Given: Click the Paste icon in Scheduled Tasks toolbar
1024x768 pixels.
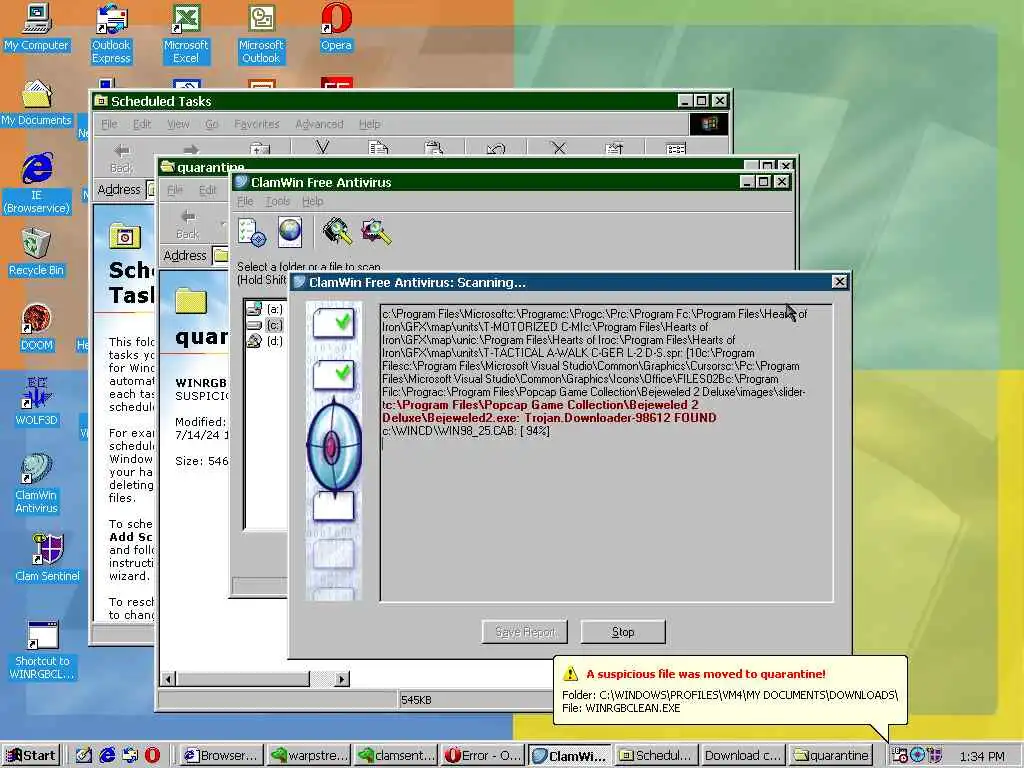Looking at the screenshot, I should coord(434,149).
